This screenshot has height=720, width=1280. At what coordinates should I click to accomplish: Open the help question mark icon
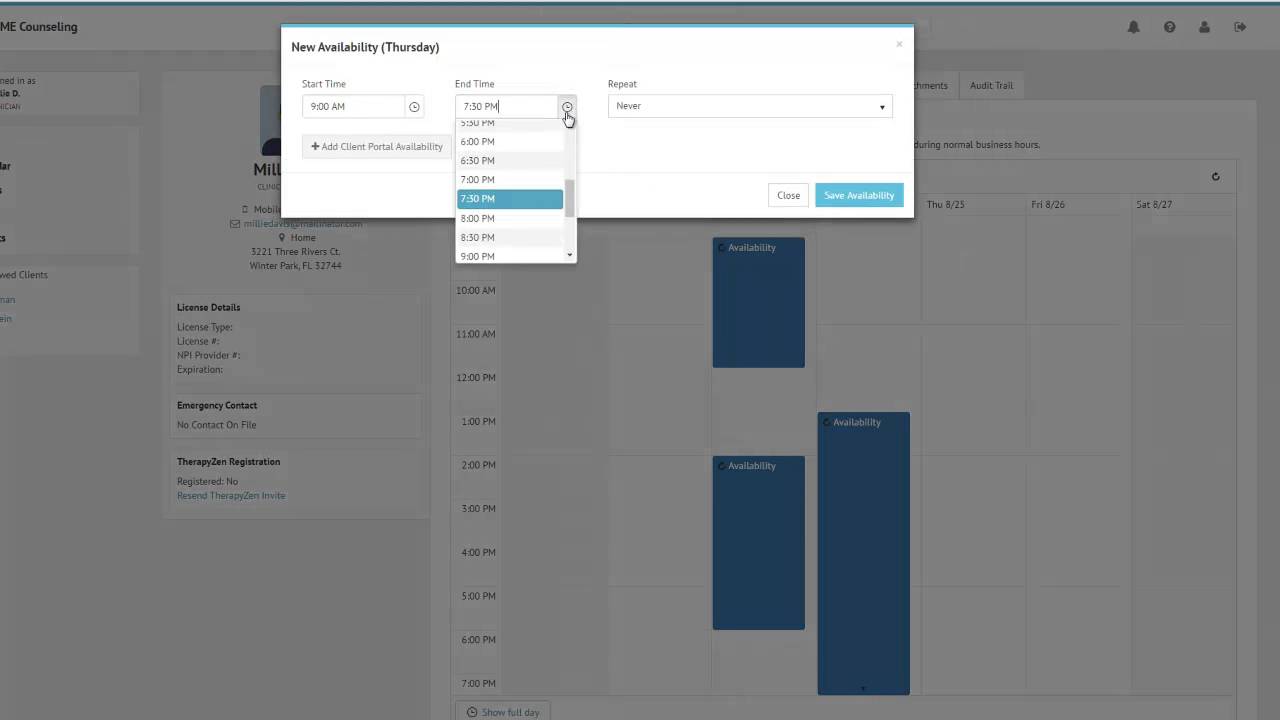click(x=1169, y=27)
